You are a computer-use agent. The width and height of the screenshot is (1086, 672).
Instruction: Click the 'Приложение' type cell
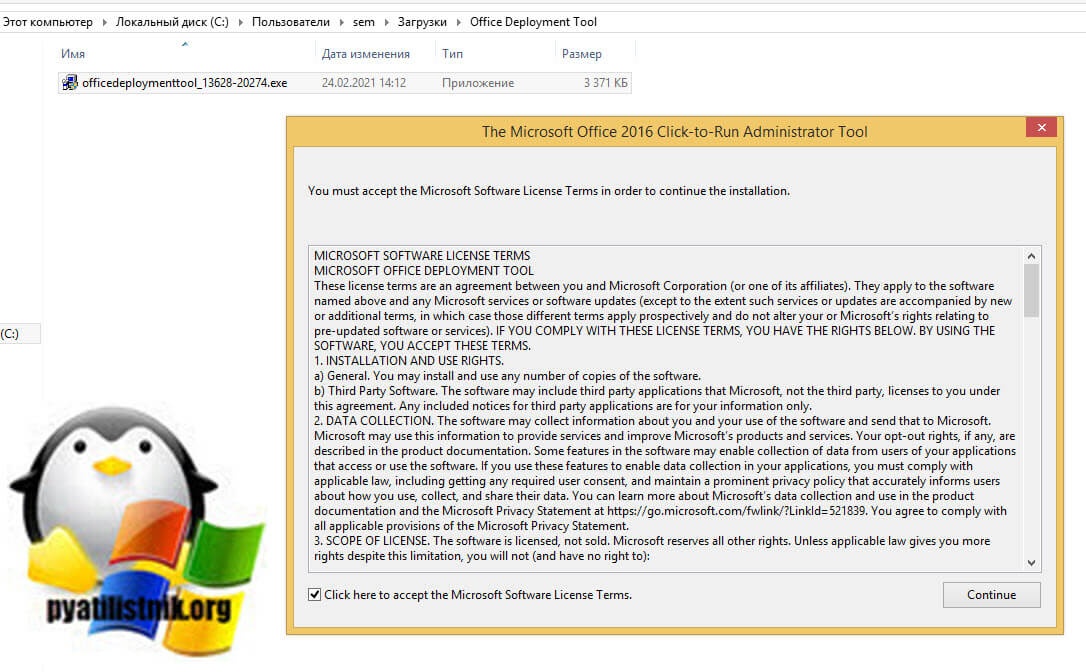(x=478, y=82)
